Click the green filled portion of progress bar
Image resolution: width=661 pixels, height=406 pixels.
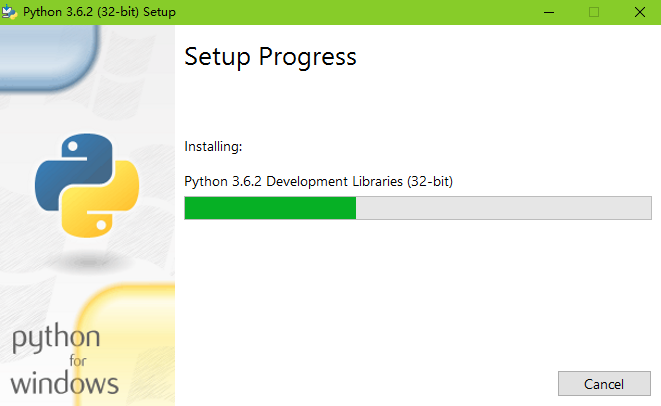[x=270, y=208]
